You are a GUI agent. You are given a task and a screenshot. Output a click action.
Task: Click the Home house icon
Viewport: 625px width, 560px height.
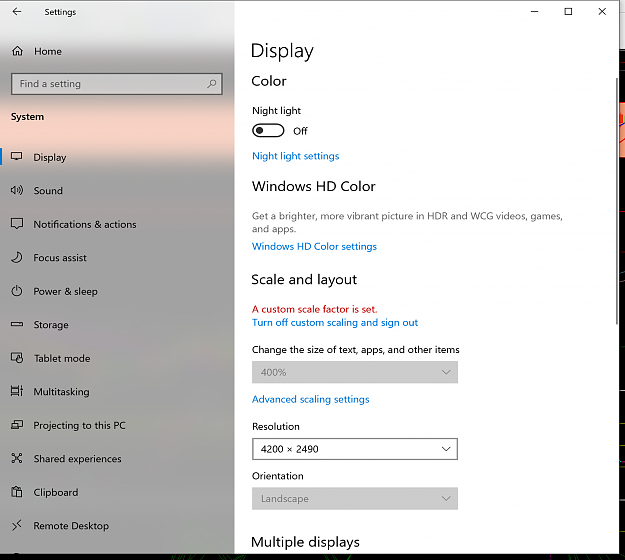[17, 51]
